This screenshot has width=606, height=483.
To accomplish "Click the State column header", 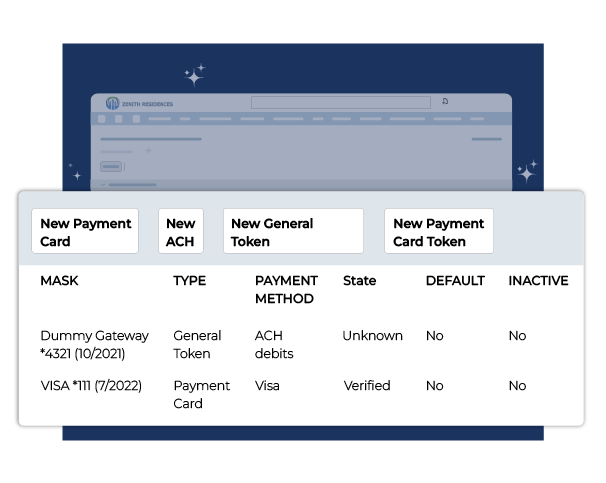I will click(x=359, y=281).
